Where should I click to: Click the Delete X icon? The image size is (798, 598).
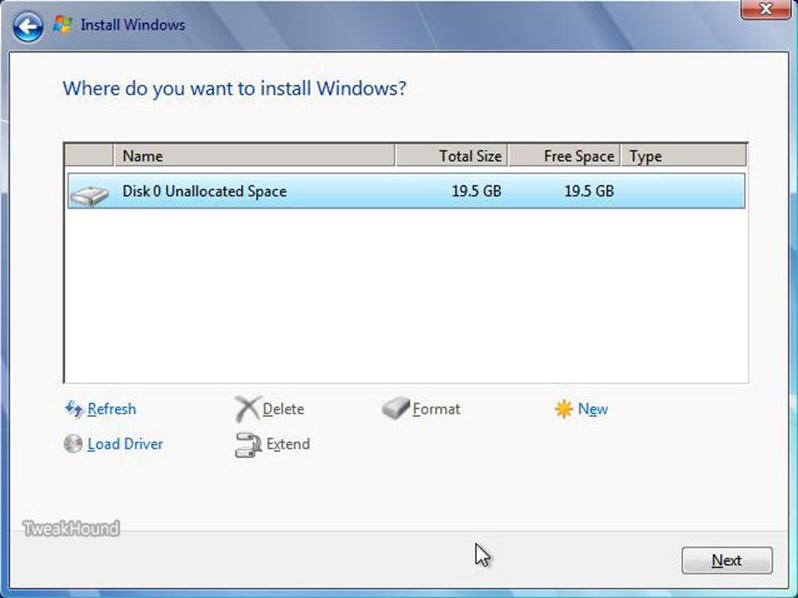coord(247,409)
